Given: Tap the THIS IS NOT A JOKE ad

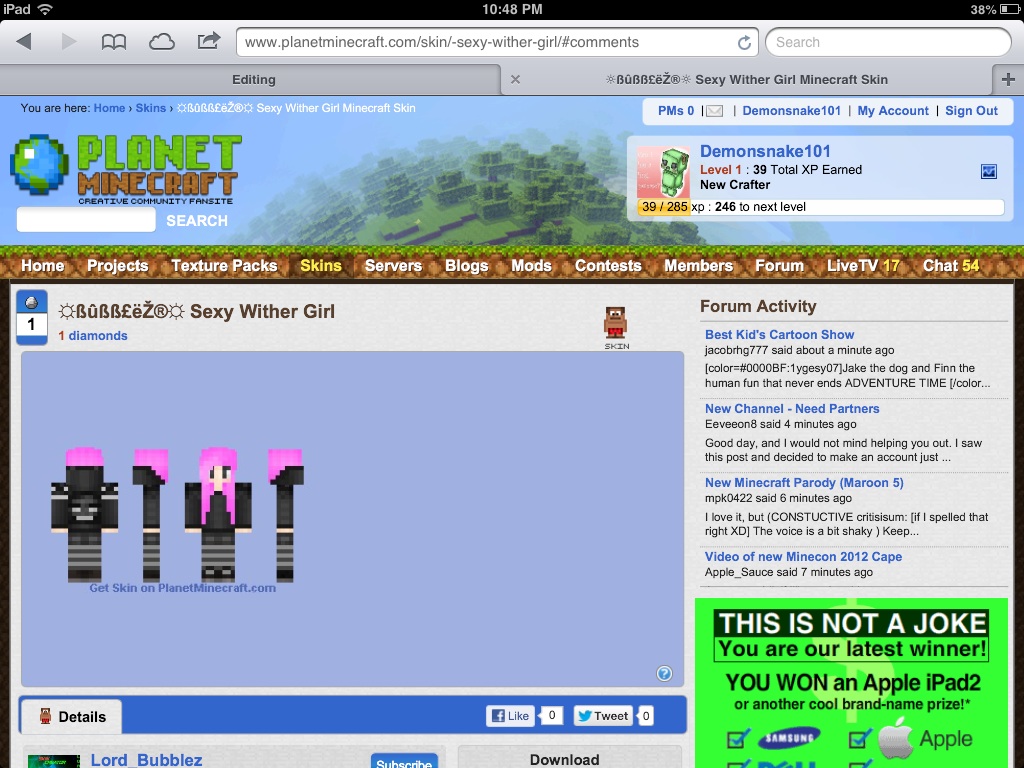Looking at the screenshot, I should pyautogui.click(x=852, y=682).
